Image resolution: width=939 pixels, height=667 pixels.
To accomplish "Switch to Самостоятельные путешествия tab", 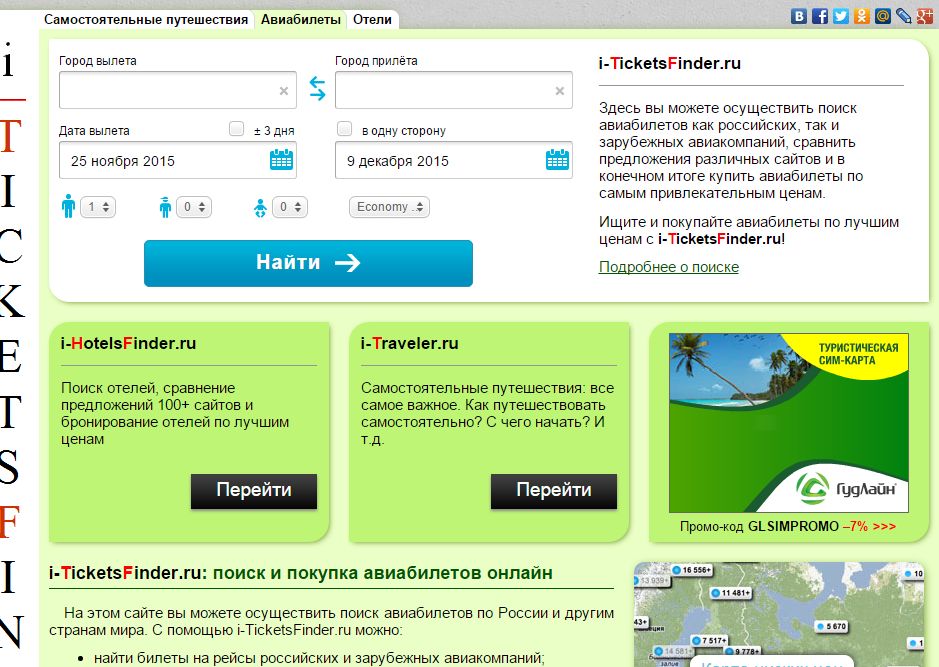I will 146,20.
